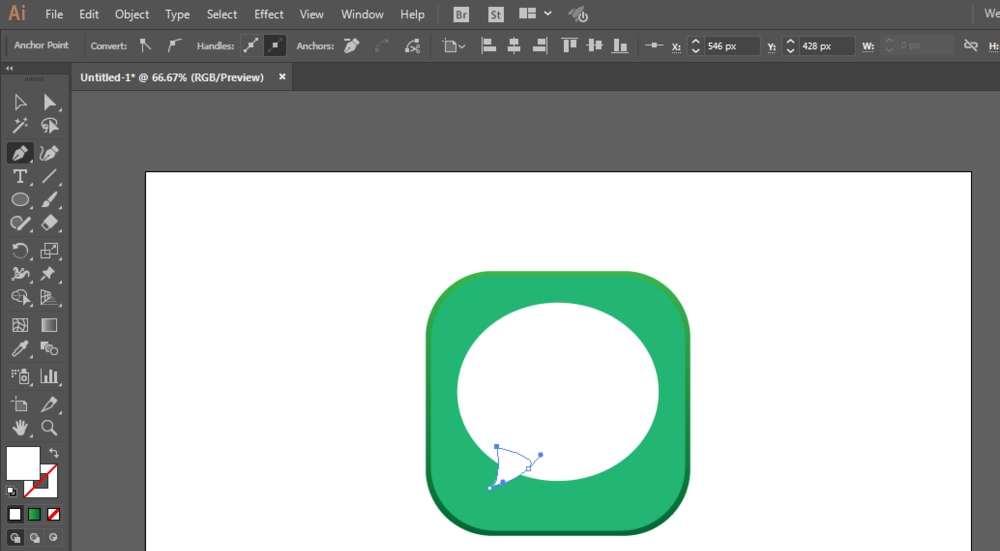Screen dimensions: 1000x551
Task: Select the Mesh tool
Action: coord(20,325)
